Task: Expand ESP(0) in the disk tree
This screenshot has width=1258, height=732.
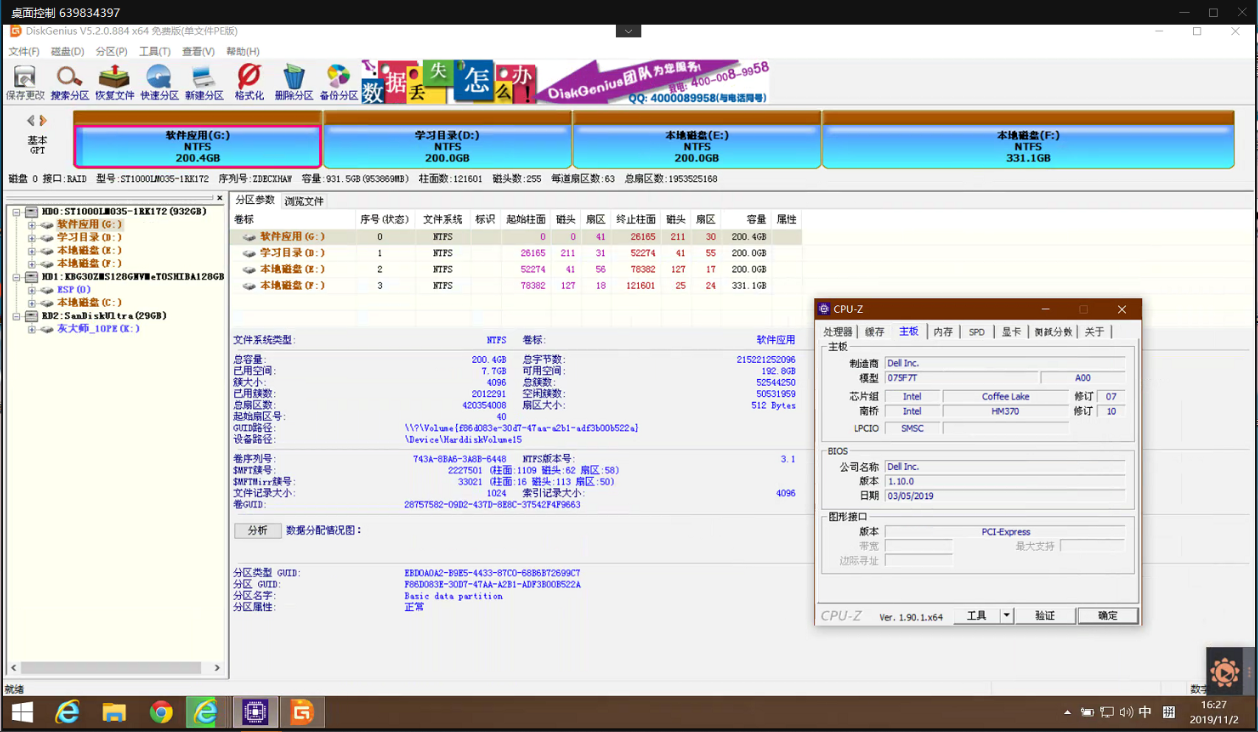Action: pyautogui.click(x=32, y=290)
